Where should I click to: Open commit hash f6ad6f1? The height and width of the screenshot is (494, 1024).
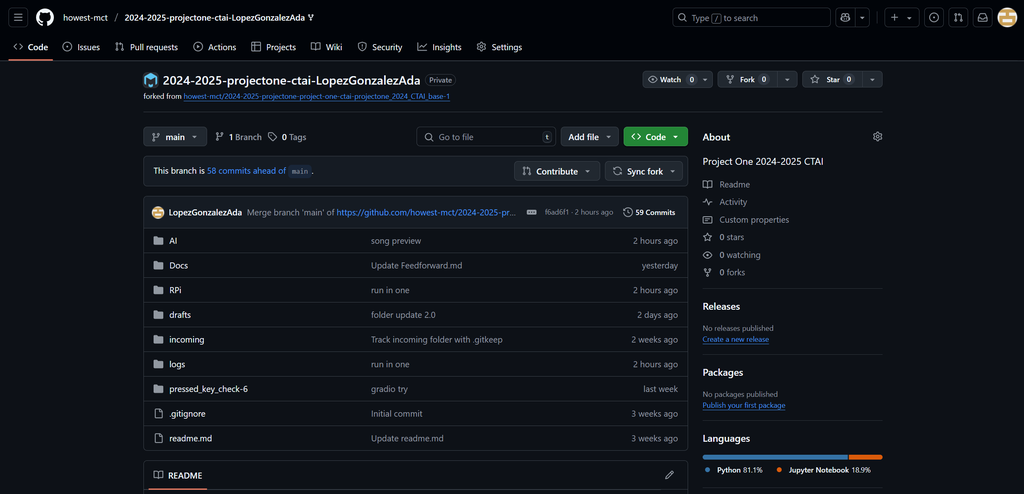pyautogui.click(x=557, y=212)
